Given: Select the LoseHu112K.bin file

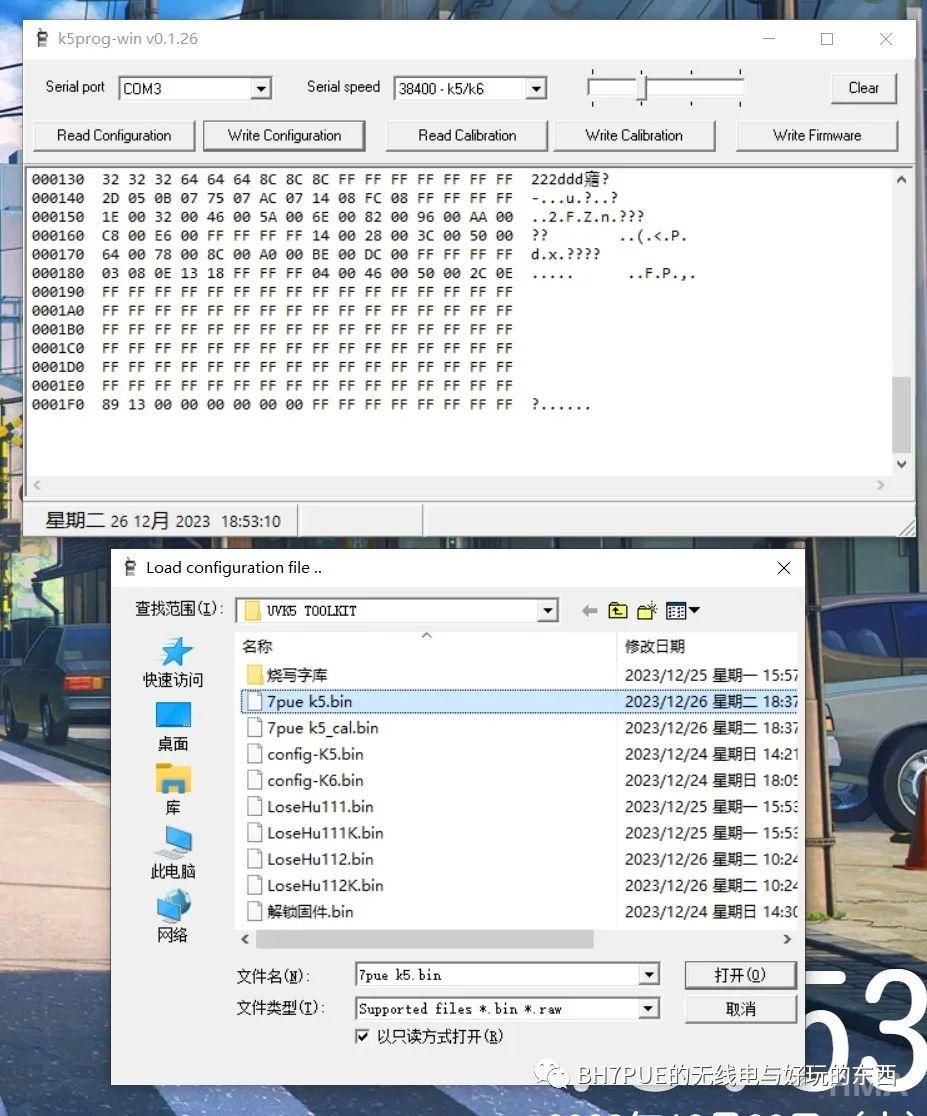Looking at the screenshot, I should tap(324, 885).
